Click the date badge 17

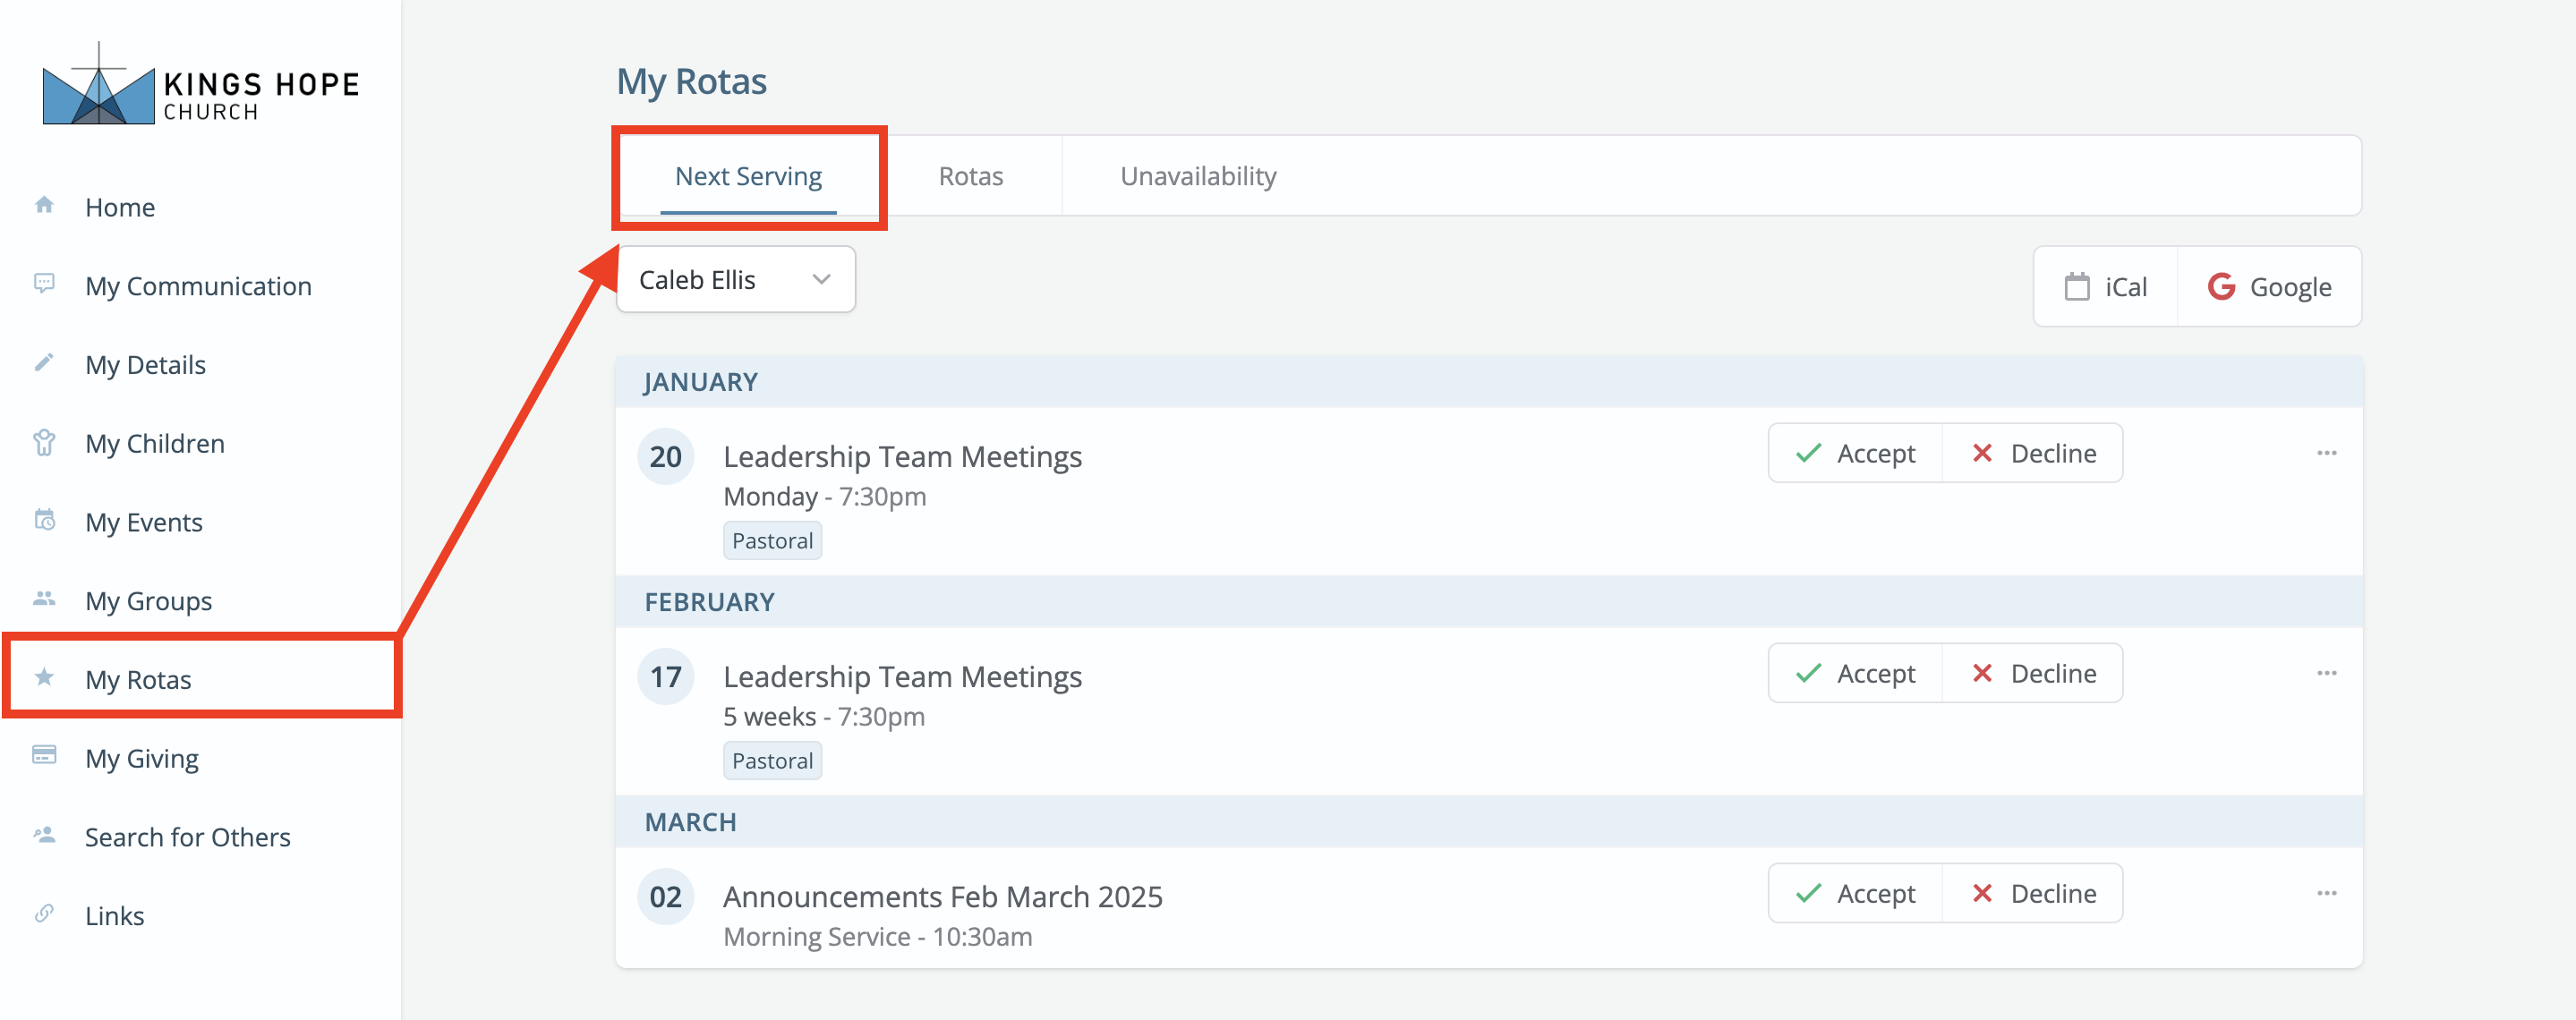[666, 677]
